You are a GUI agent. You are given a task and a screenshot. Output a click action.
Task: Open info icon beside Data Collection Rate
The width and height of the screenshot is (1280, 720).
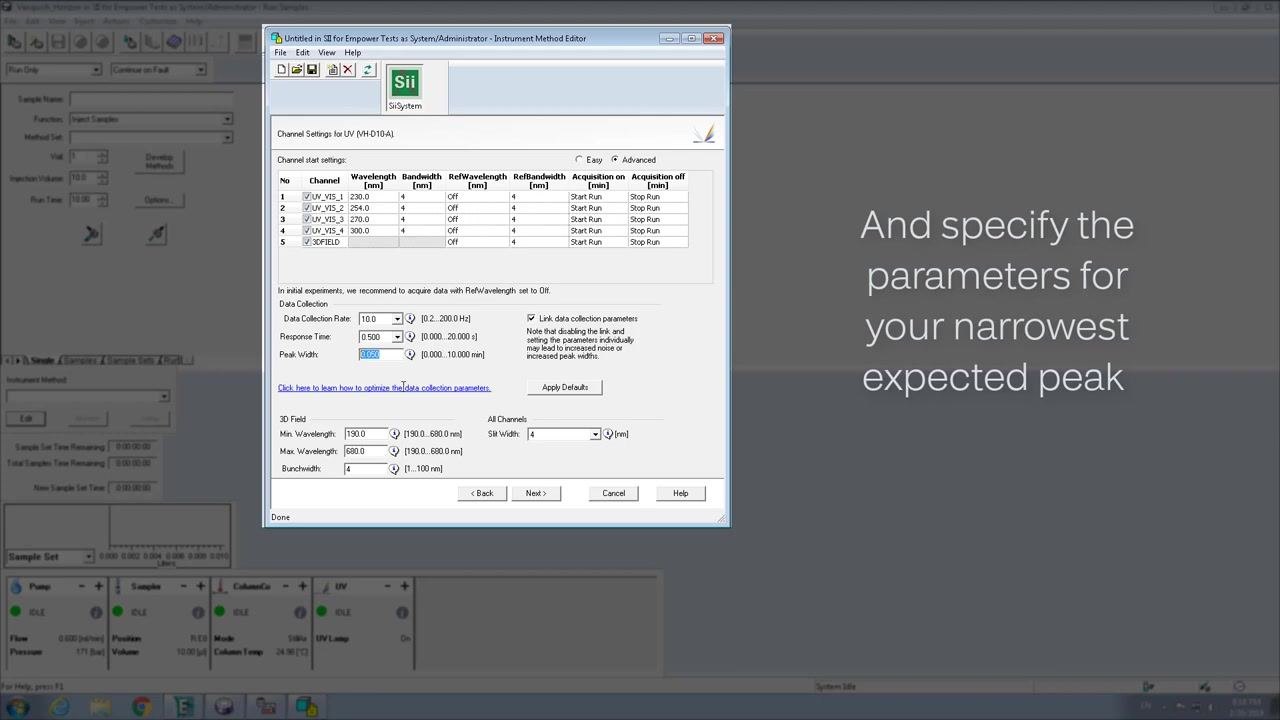pyautogui.click(x=410, y=319)
